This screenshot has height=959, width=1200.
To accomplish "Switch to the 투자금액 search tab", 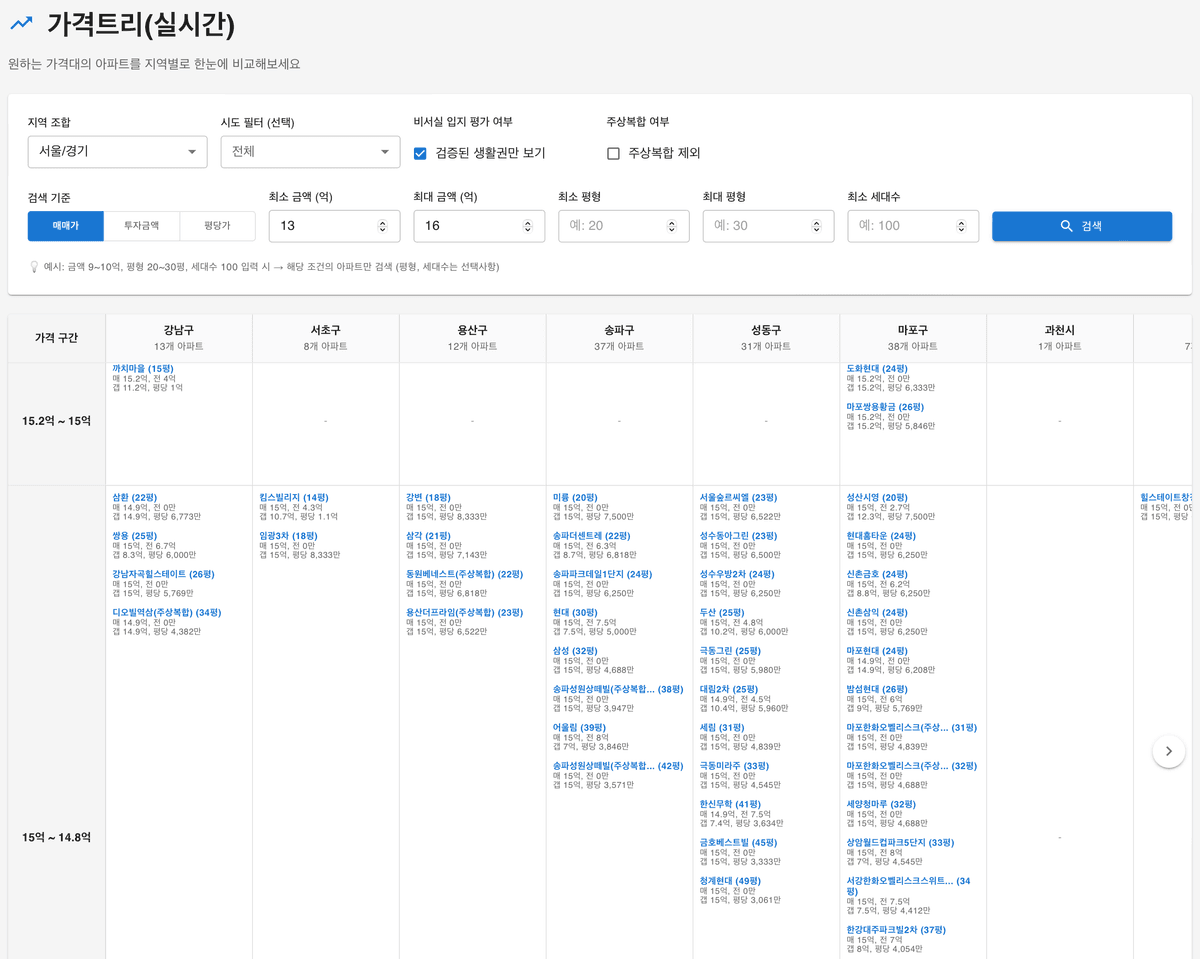I will tap(141, 226).
